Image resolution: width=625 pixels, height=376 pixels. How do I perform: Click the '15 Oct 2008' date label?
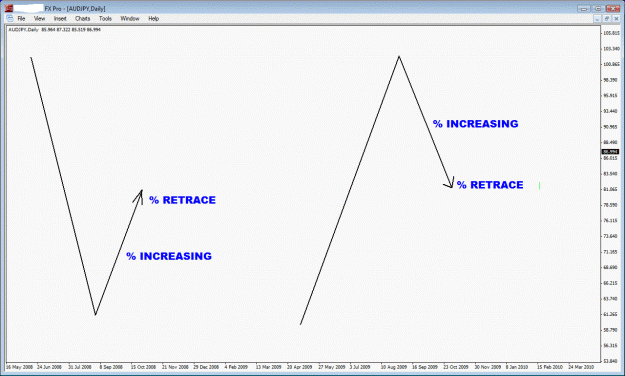[x=143, y=367]
